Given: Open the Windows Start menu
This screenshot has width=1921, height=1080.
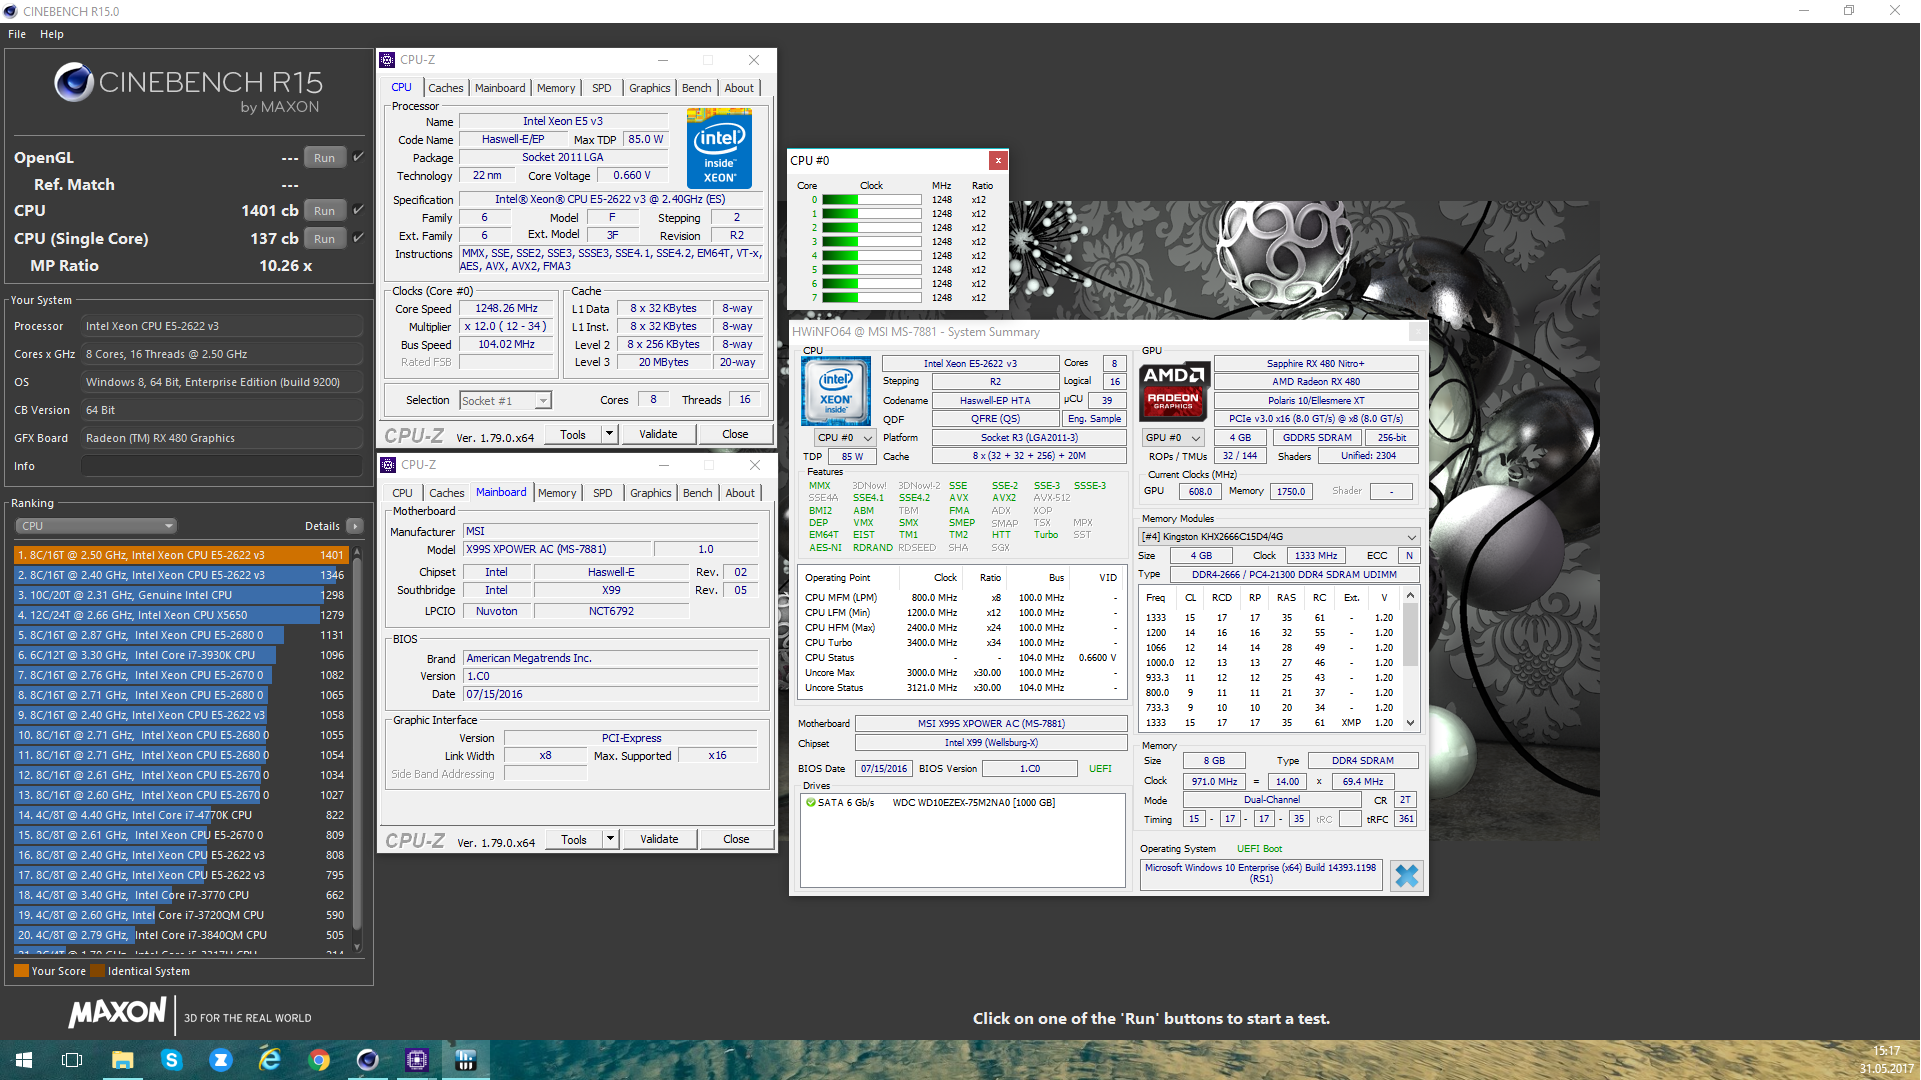Looking at the screenshot, I should [x=24, y=1060].
